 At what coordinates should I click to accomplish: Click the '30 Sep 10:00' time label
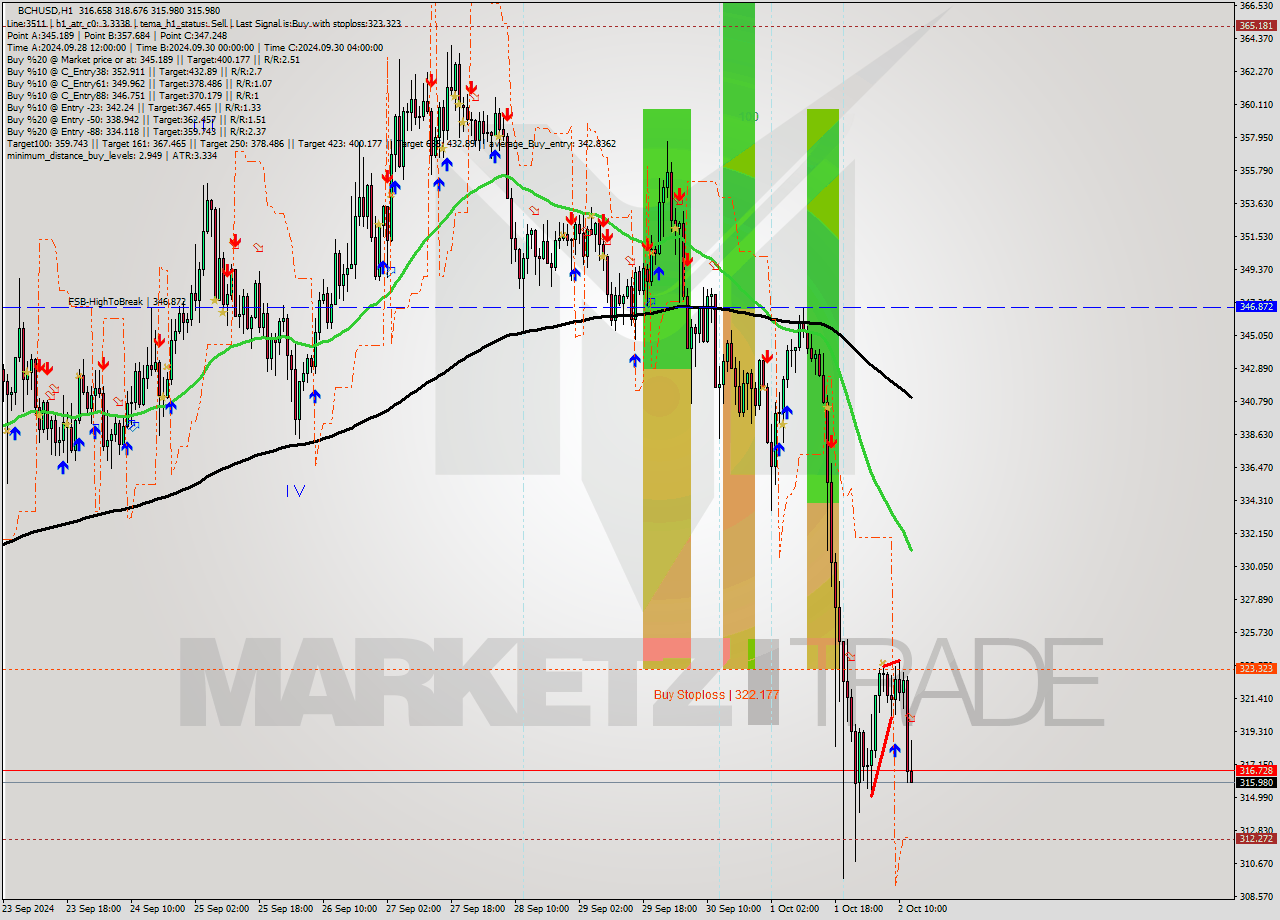[x=735, y=909]
